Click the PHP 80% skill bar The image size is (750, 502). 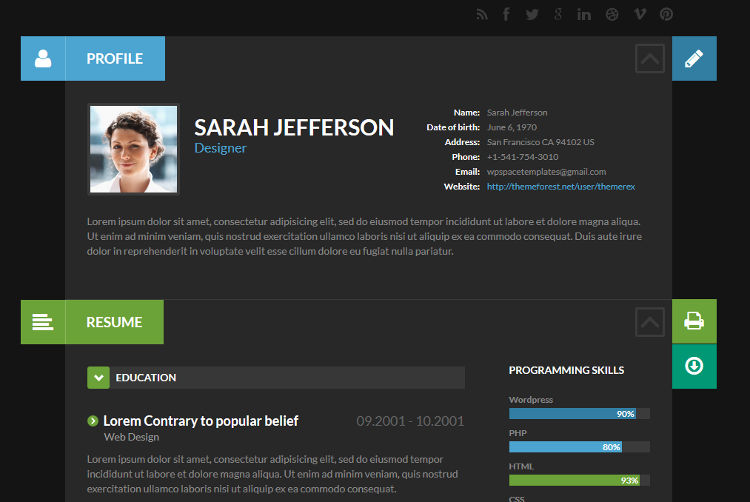coord(579,447)
